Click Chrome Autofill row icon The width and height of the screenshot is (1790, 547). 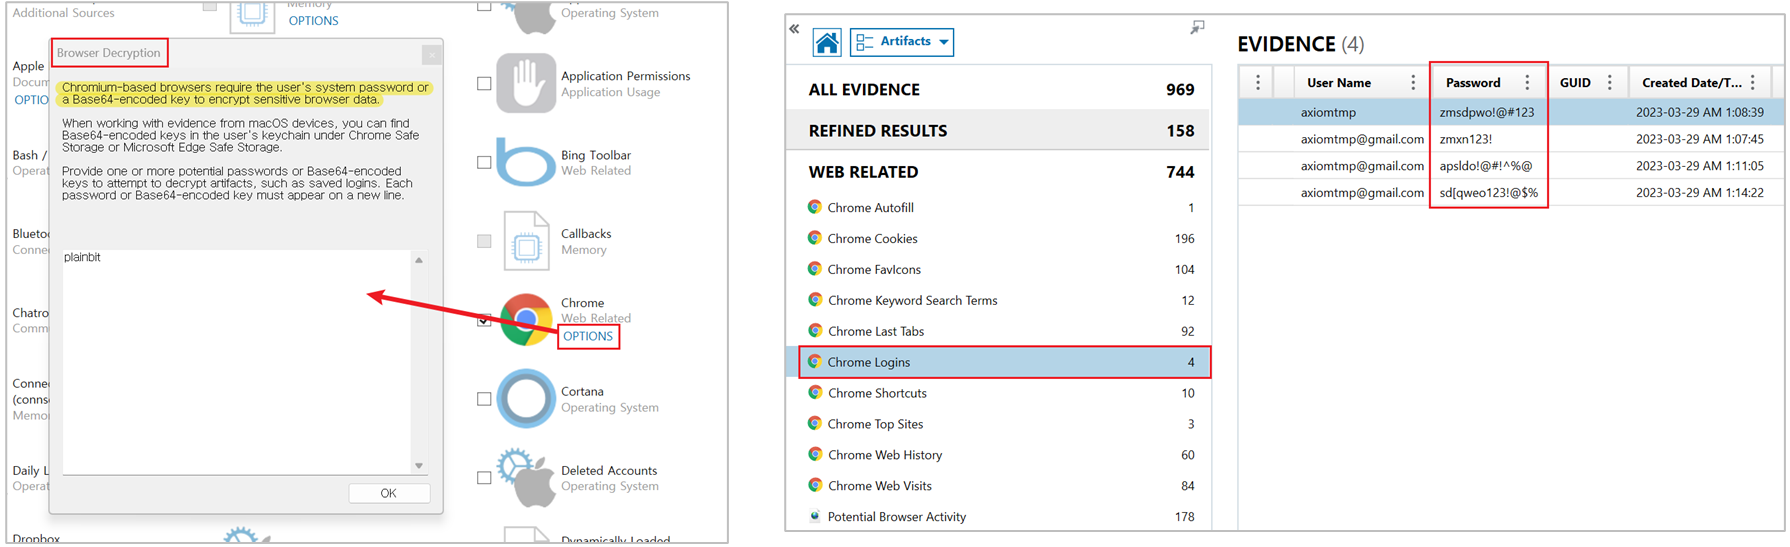point(815,207)
